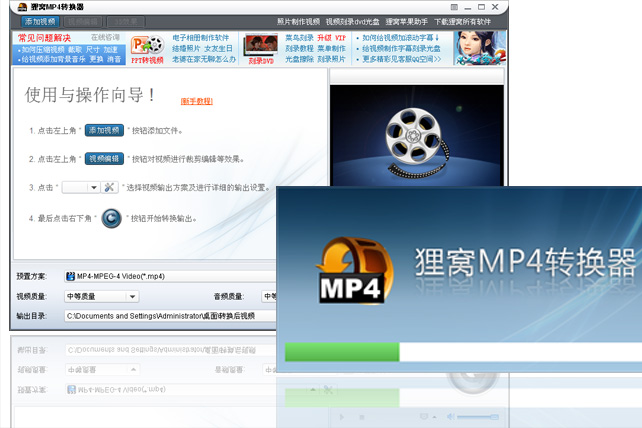Screen dimensions: 642x428
Task: Click the 视频编辑 button in guide step 2
Action: tap(104, 159)
